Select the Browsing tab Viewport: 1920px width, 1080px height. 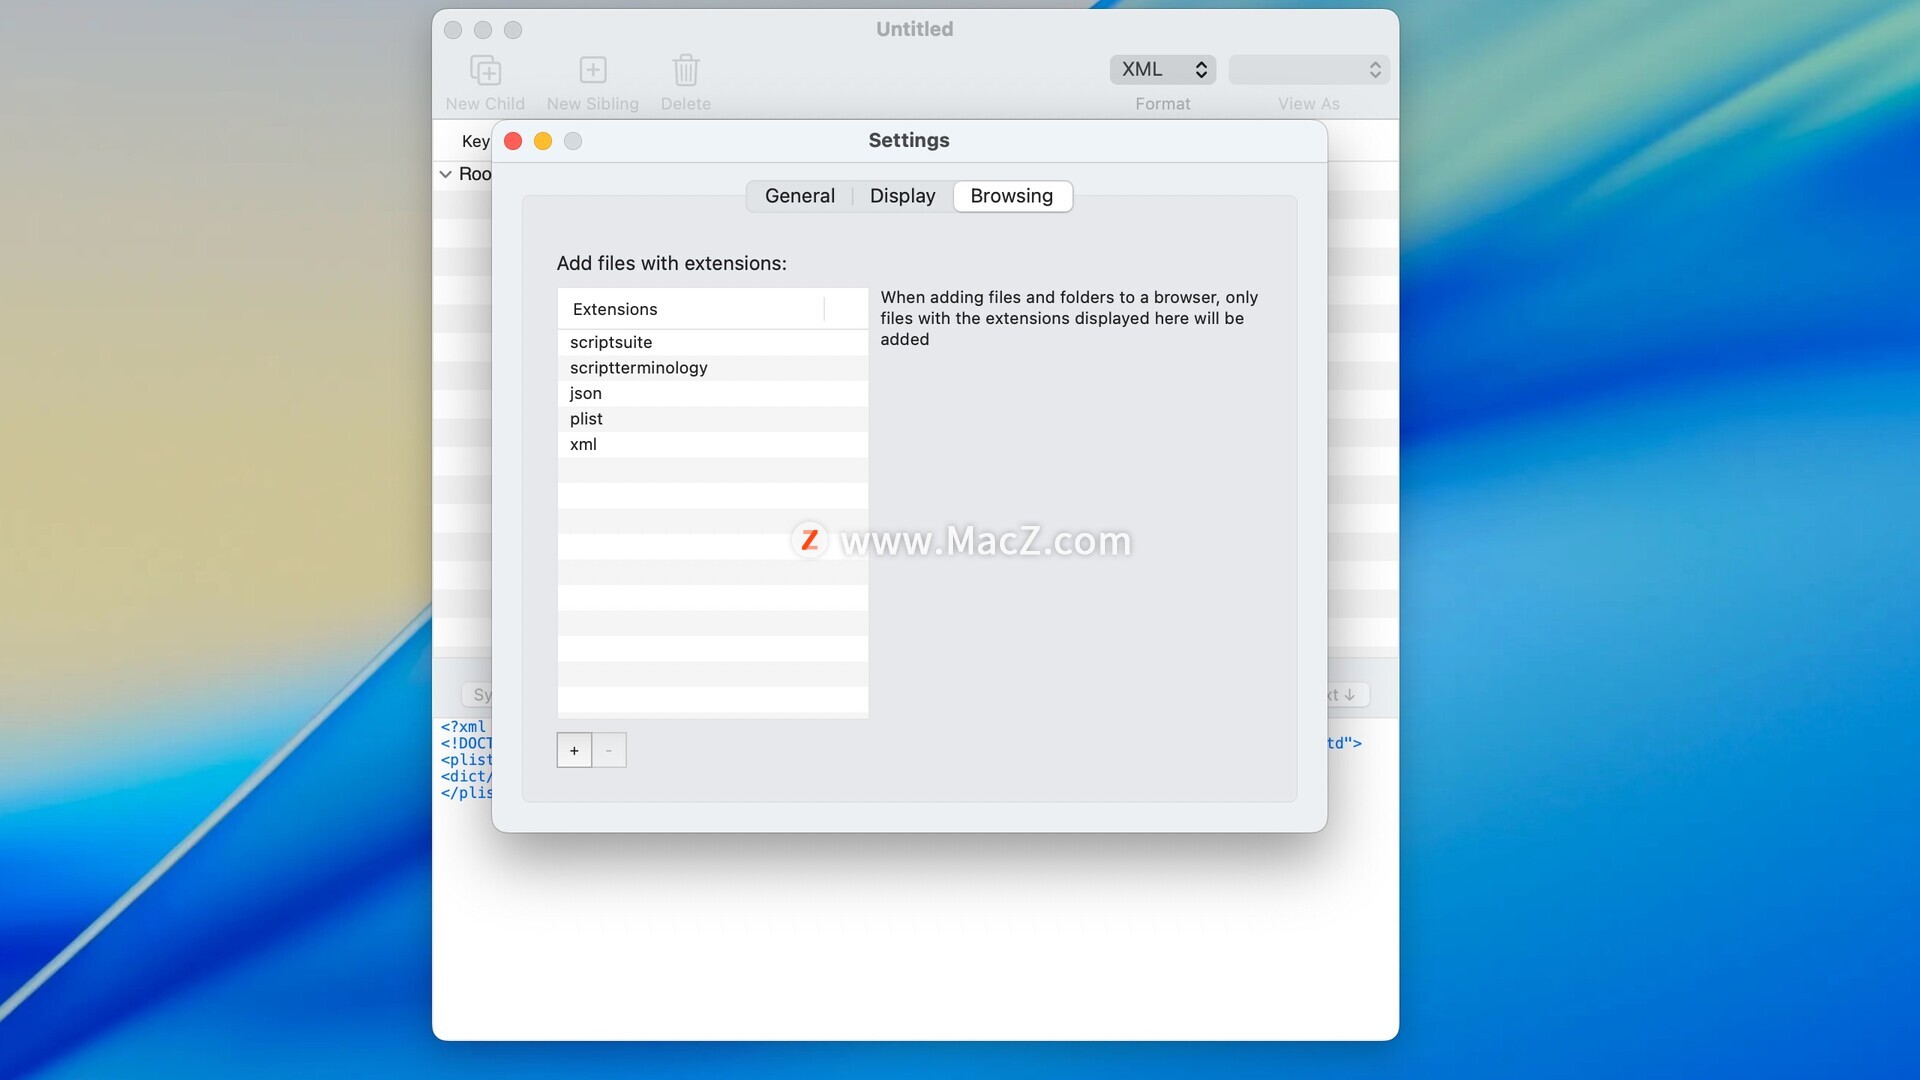click(1011, 196)
